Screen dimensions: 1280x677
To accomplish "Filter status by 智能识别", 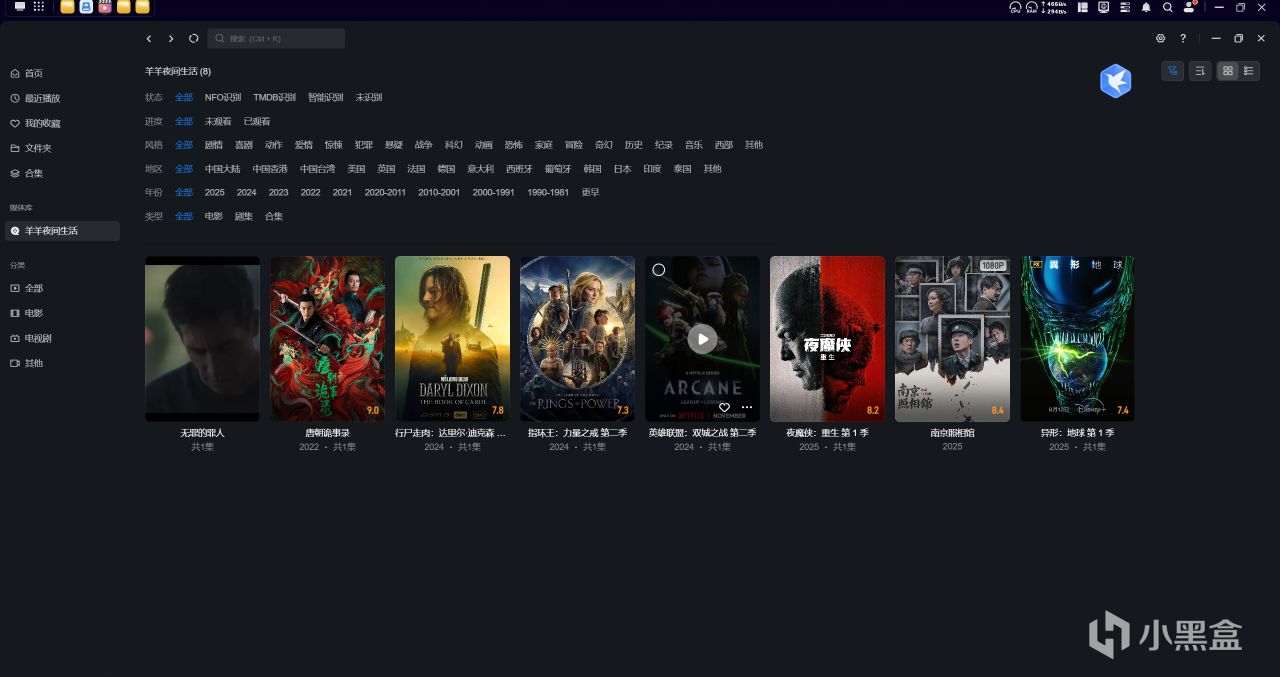I will [325, 98].
